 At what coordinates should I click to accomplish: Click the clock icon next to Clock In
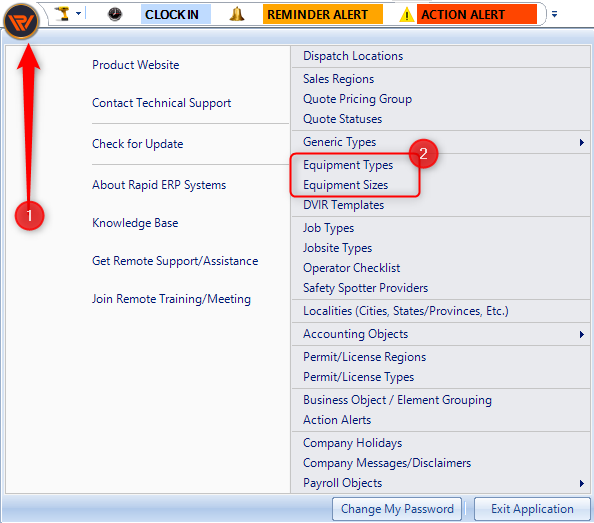coord(115,14)
